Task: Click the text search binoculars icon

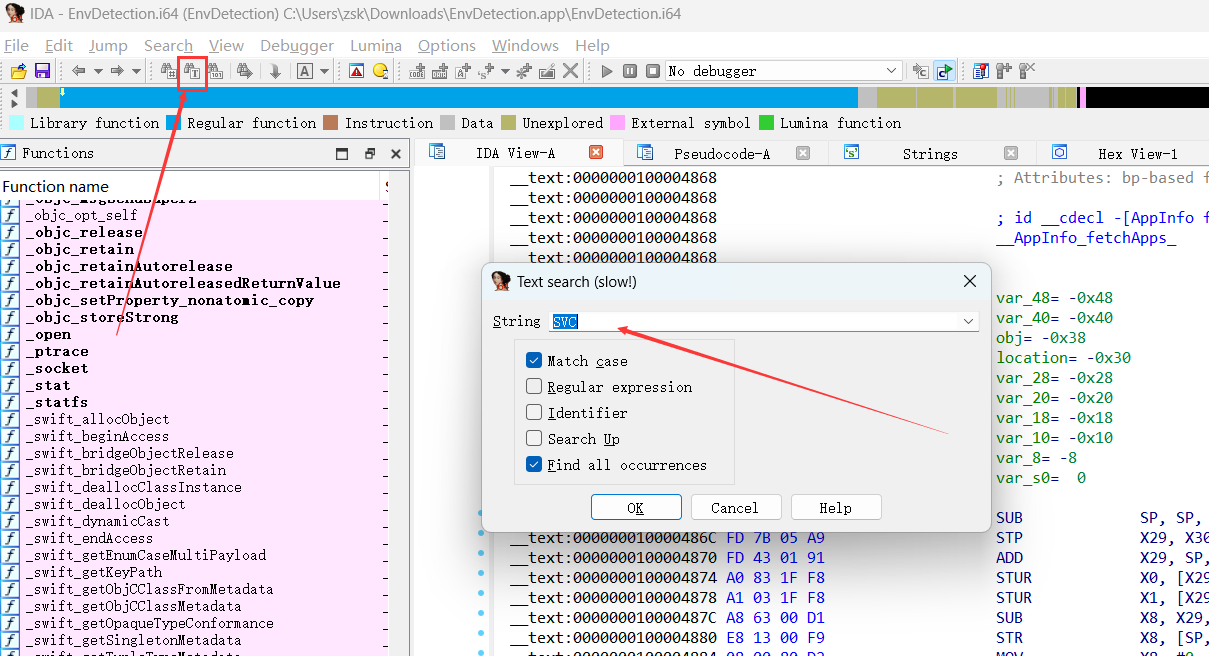Action: 192,71
